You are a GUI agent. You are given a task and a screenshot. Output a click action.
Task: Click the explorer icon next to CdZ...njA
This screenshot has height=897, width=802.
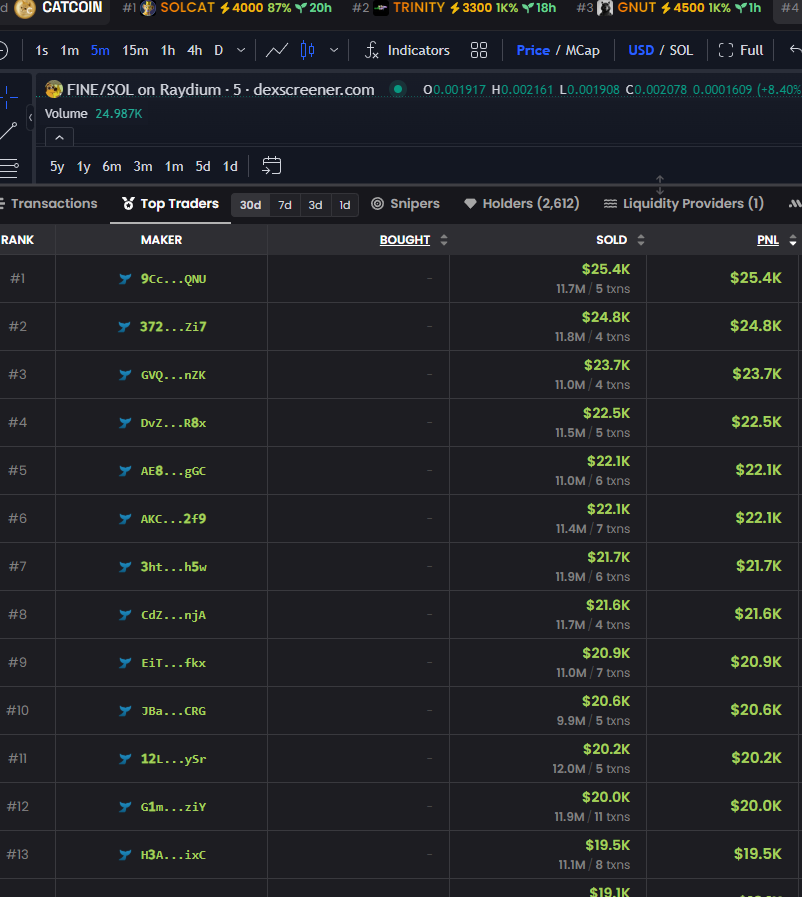[x=125, y=615]
